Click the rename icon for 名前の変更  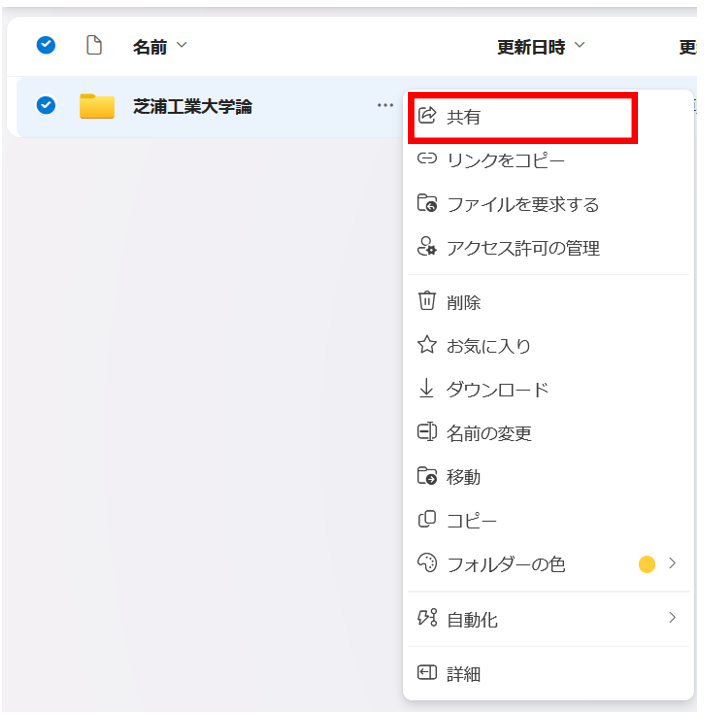pyautogui.click(x=427, y=433)
